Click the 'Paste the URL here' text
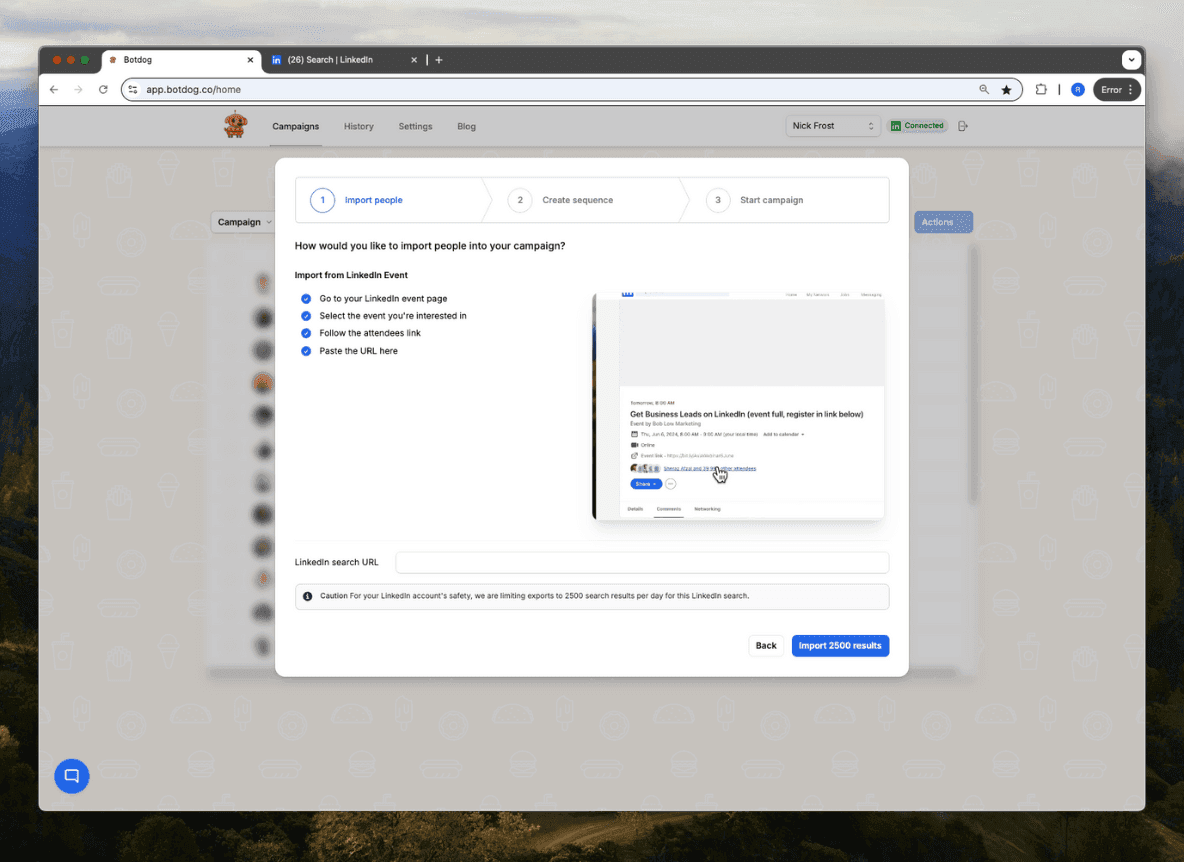Viewport: 1184px width, 862px height. pos(358,351)
